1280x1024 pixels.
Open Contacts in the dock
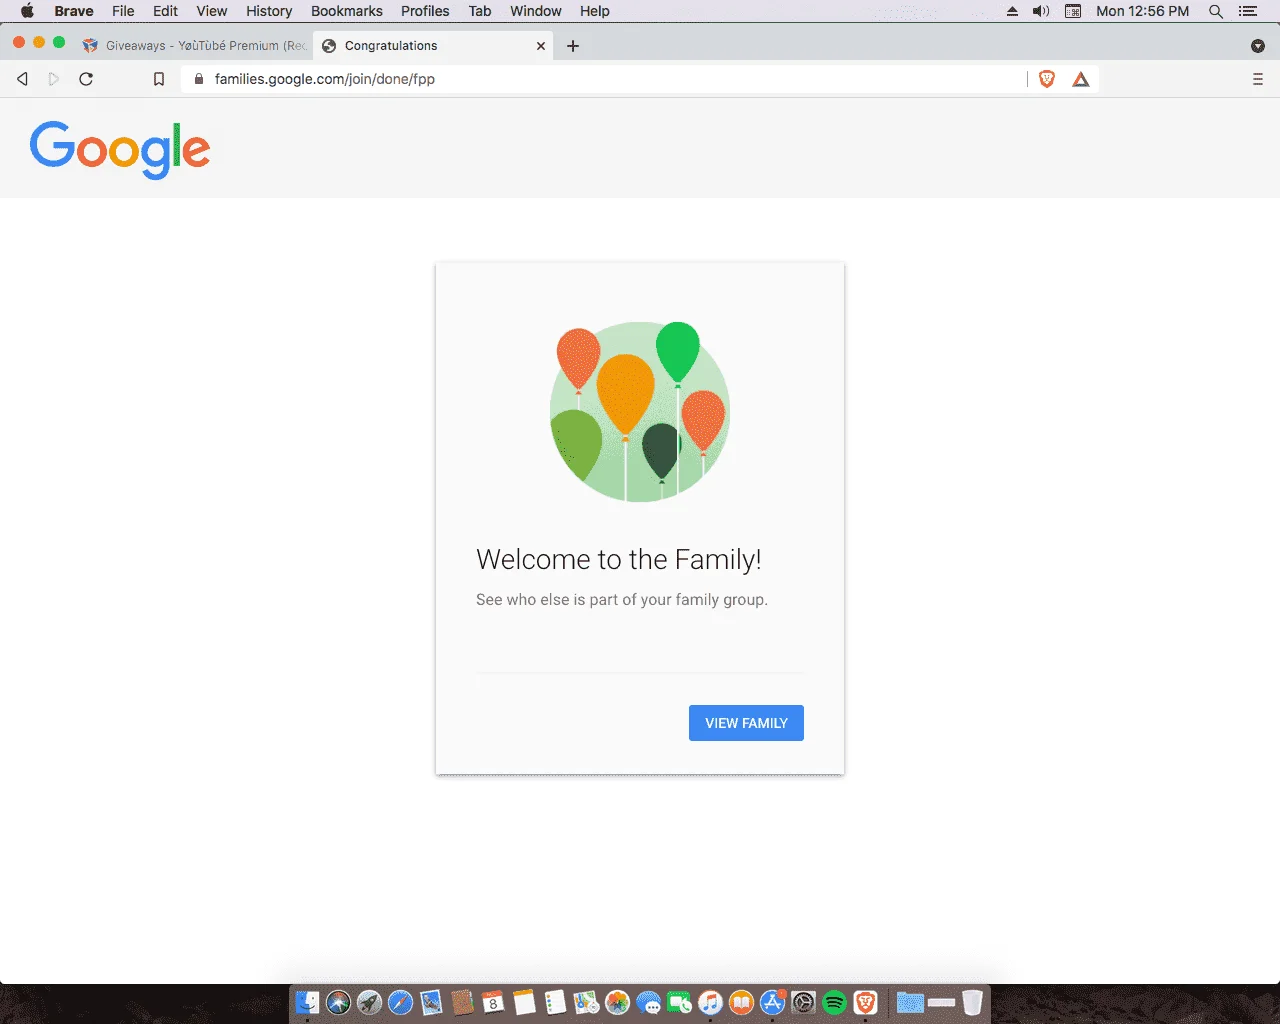(x=462, y=1002)
